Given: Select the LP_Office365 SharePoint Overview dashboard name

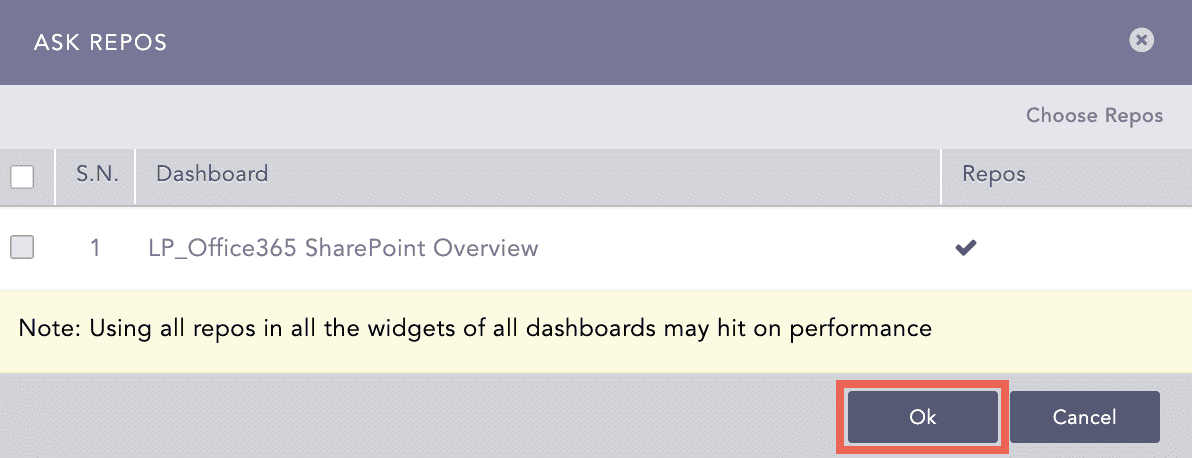Looking at the screenshot, I should tap(342, 248).
